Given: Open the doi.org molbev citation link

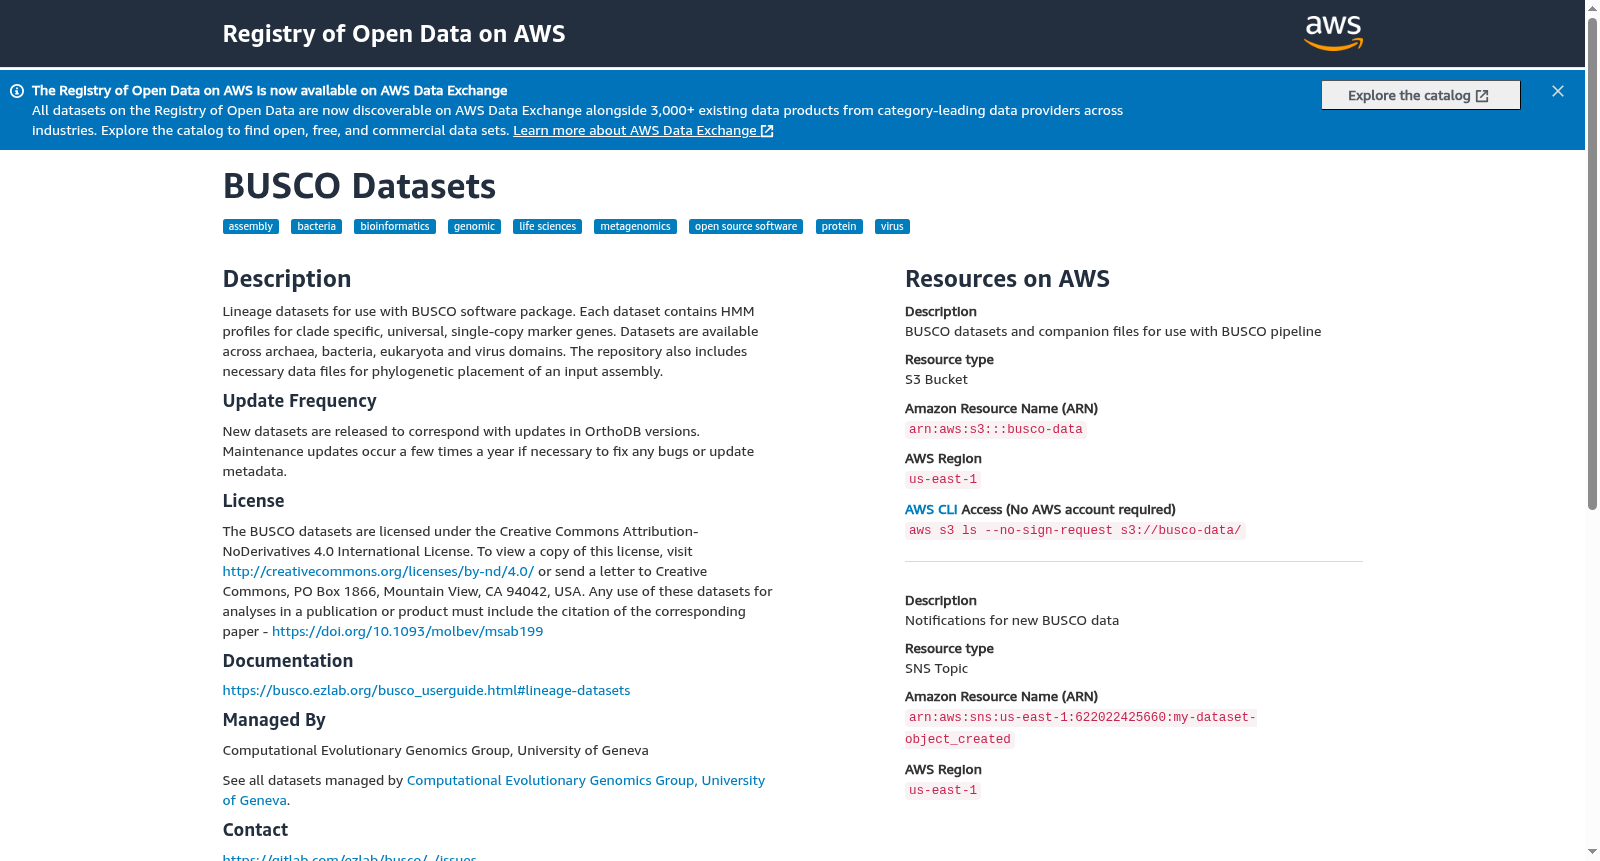Looking at the screenshot, I should (408, 631).
